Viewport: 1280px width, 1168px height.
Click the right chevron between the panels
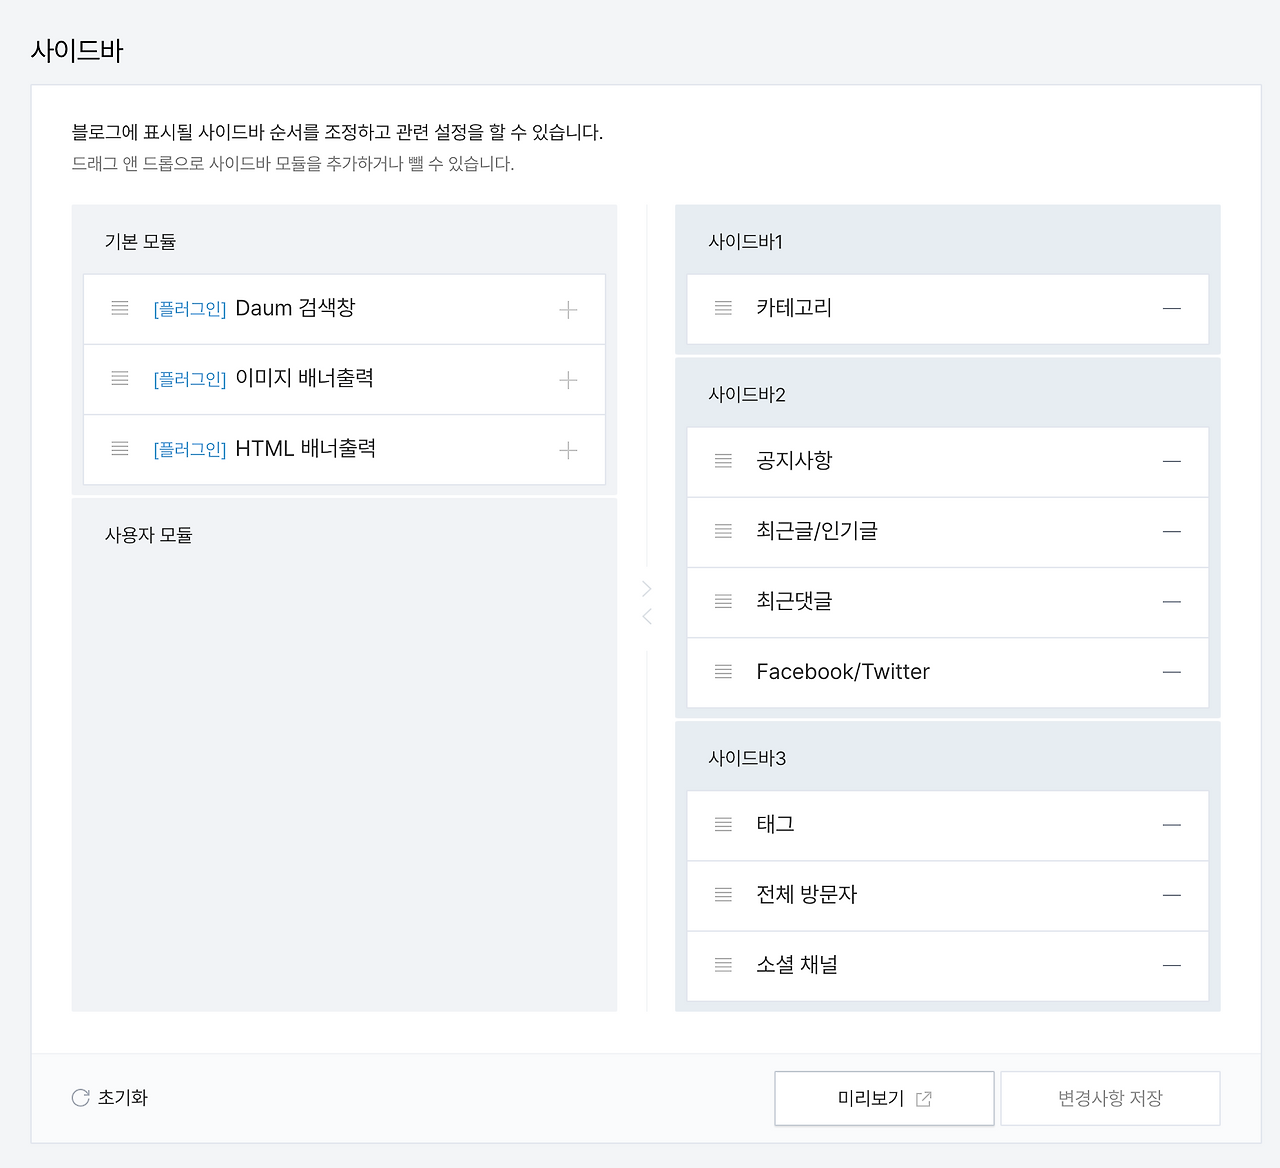(x=647, y=588)
